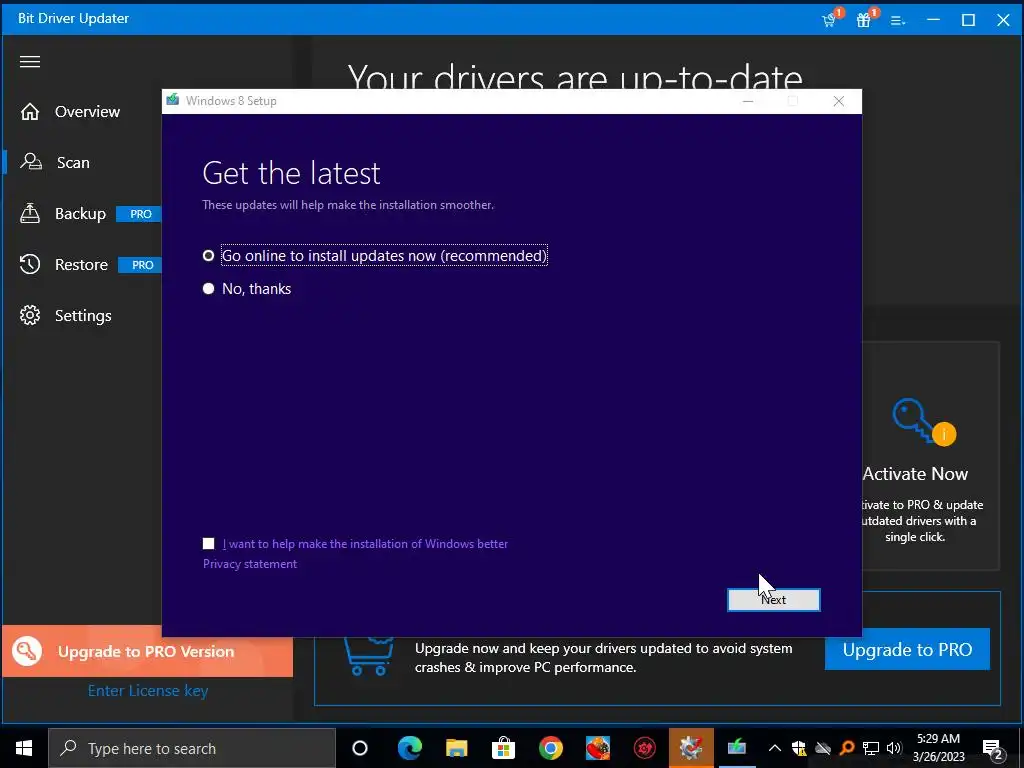This screenshot has height=768, width=1024.
Task: Select Go online to install updates now
Action: (375, 255)
